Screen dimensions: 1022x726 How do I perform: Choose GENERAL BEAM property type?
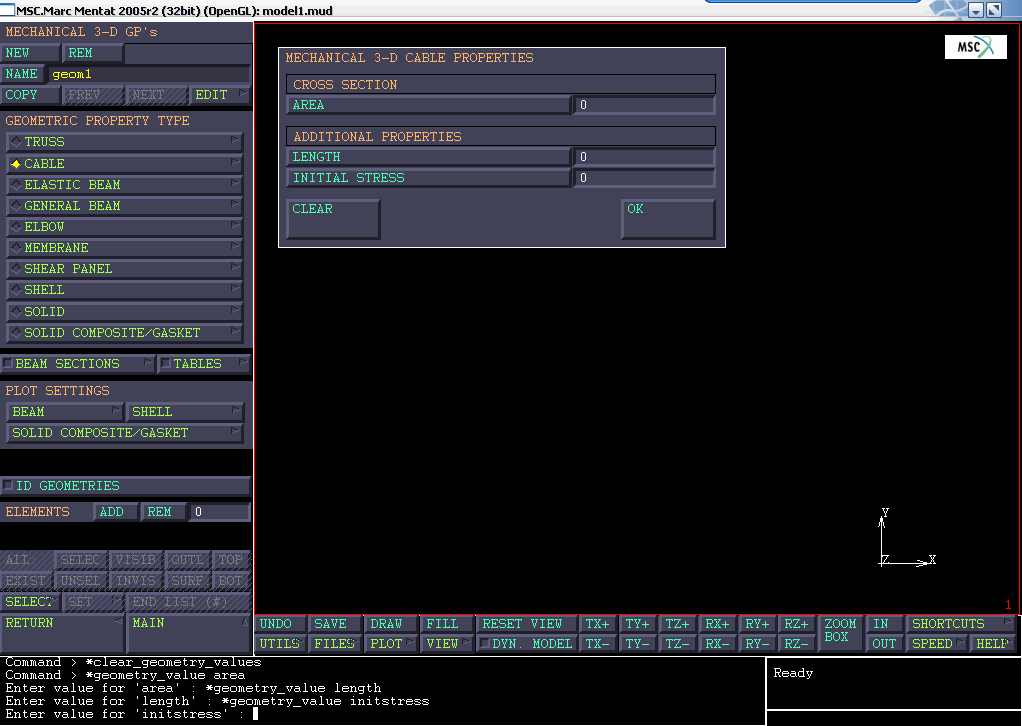(124, 206)
